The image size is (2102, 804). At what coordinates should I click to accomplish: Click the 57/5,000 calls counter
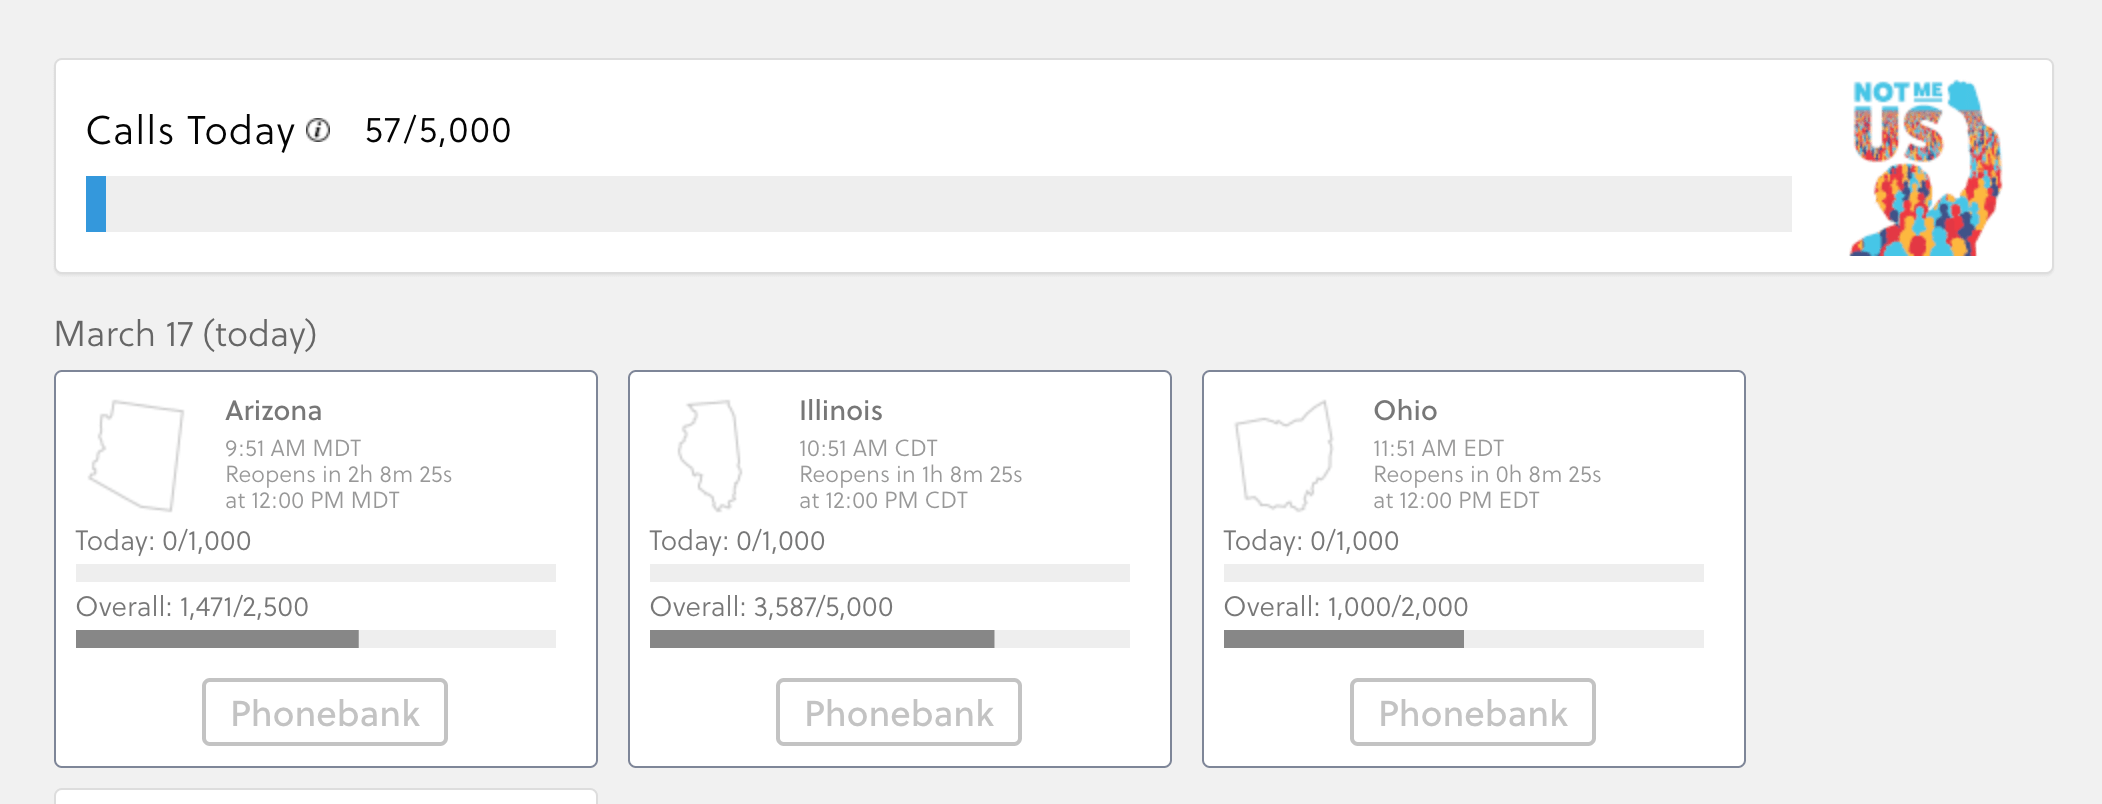pos(438,131)
